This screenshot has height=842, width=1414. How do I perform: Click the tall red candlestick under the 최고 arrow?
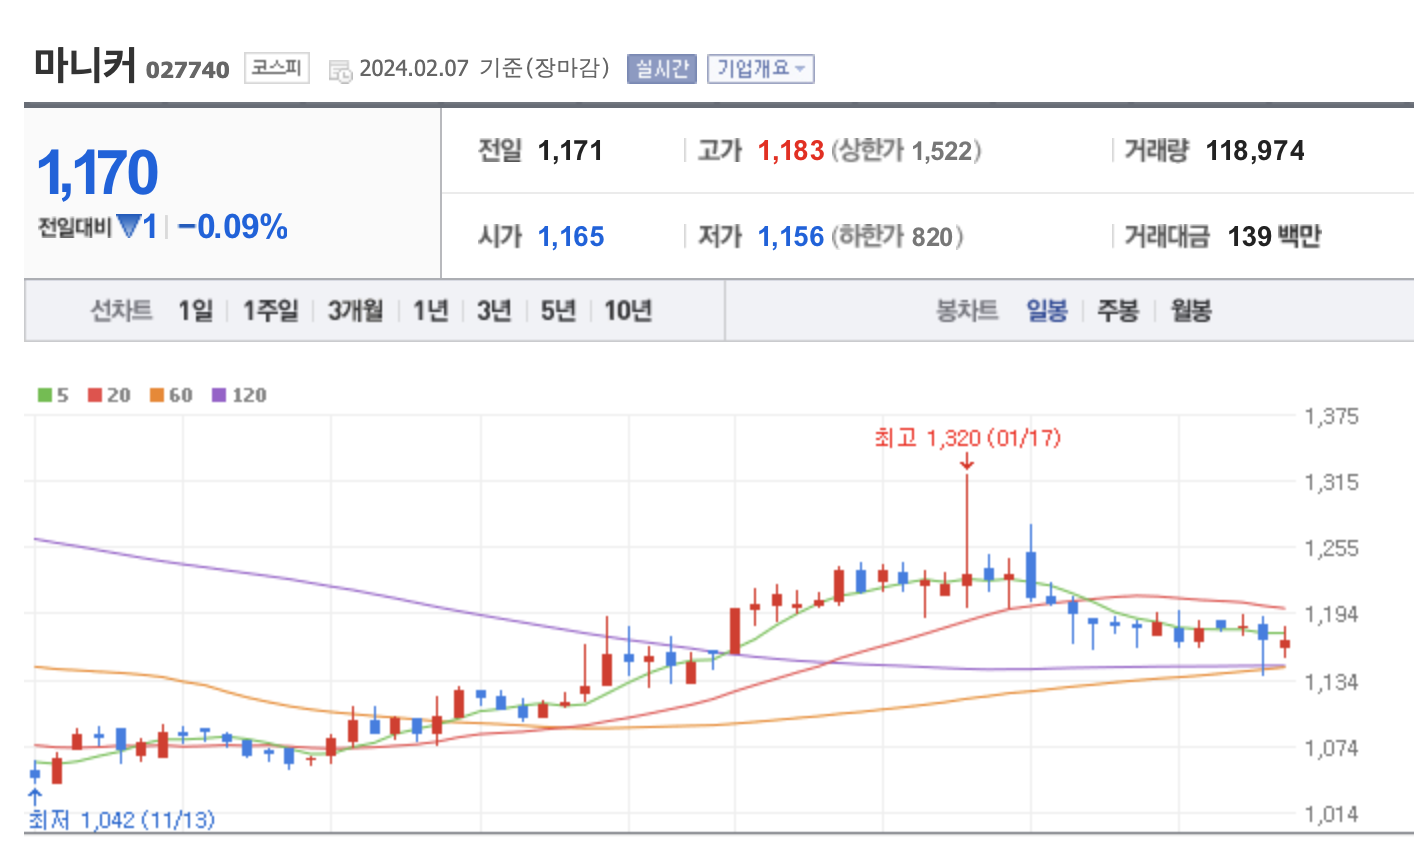[967, 541]
